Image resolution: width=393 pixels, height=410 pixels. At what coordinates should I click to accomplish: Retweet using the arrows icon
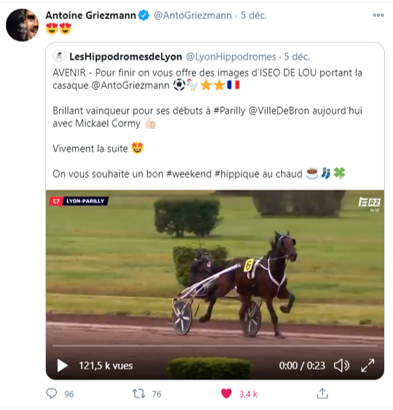point(139,394)
